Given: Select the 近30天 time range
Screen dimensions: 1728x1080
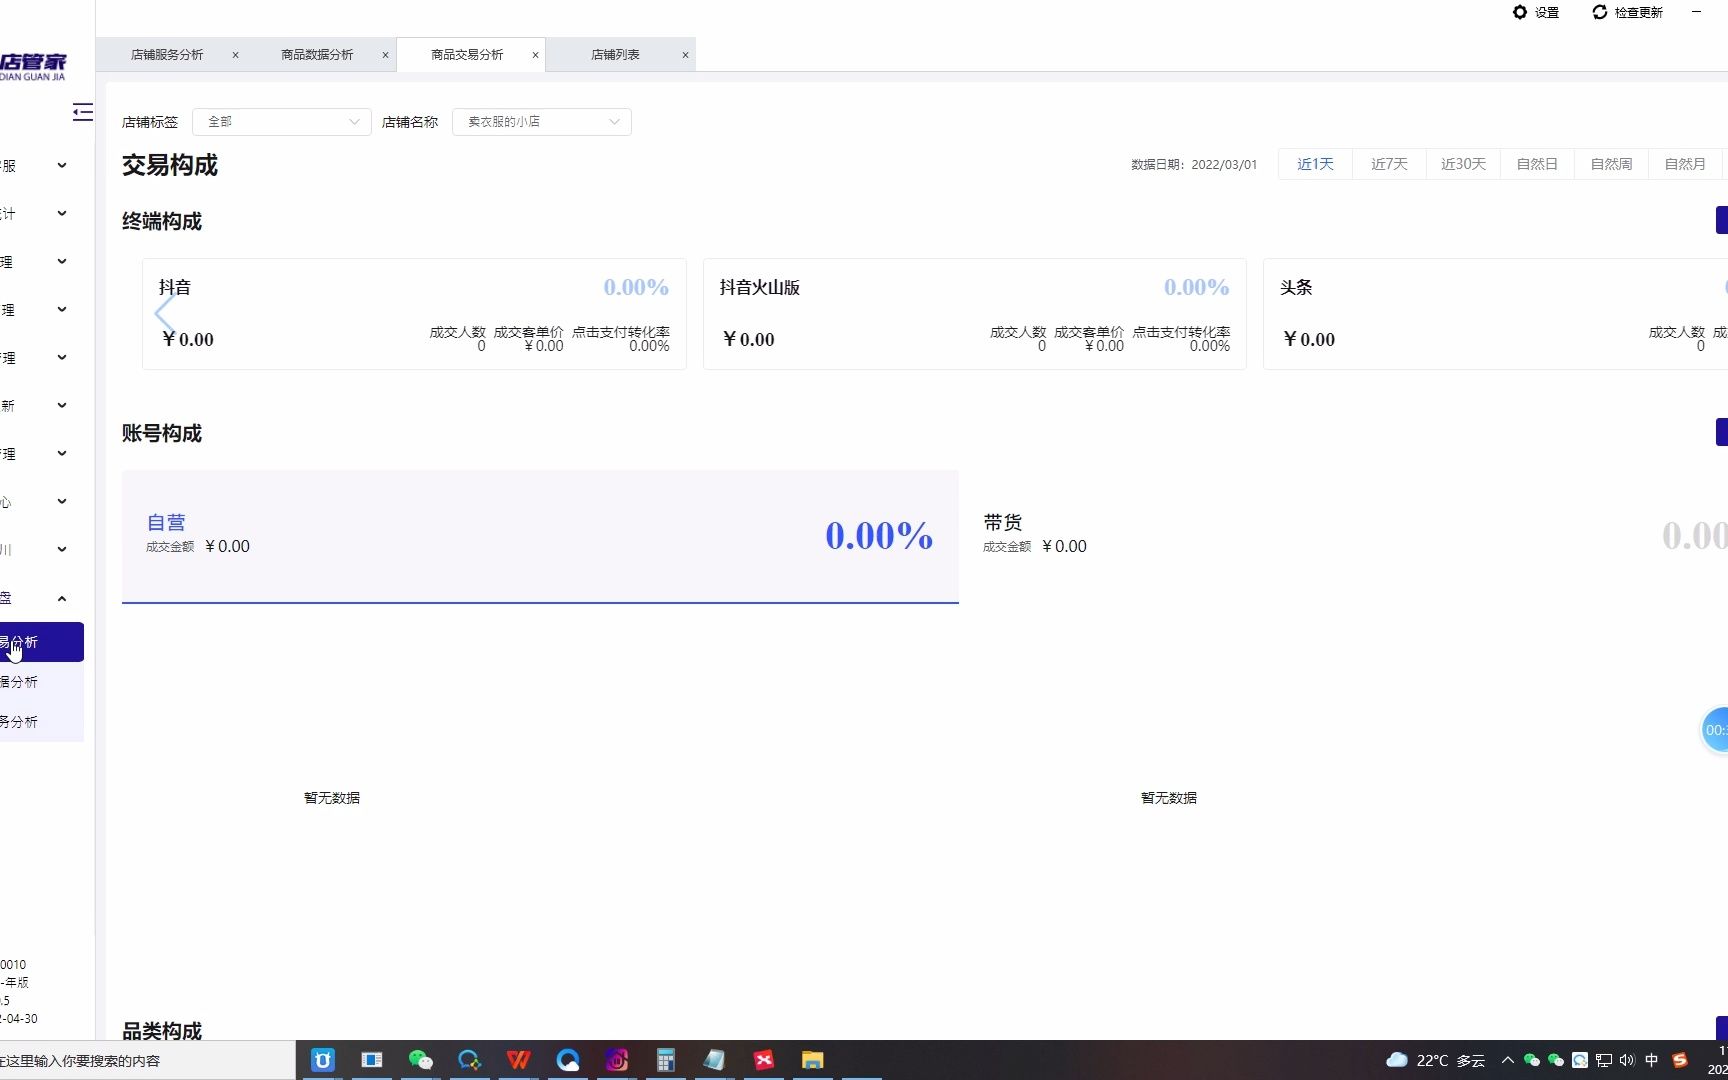Looking at the screenshot, I should 1462,163.
